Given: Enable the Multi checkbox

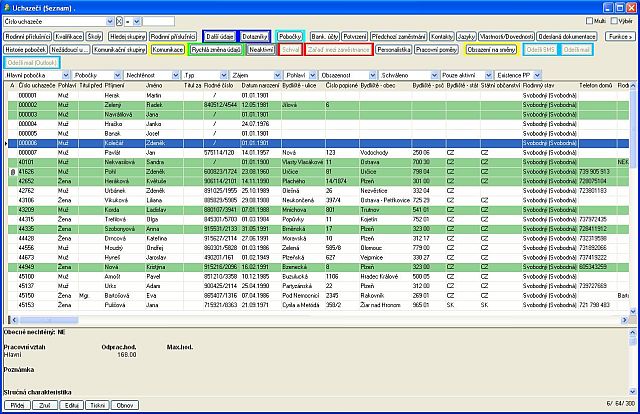Looking at the screenshot, I should (589, 21).
